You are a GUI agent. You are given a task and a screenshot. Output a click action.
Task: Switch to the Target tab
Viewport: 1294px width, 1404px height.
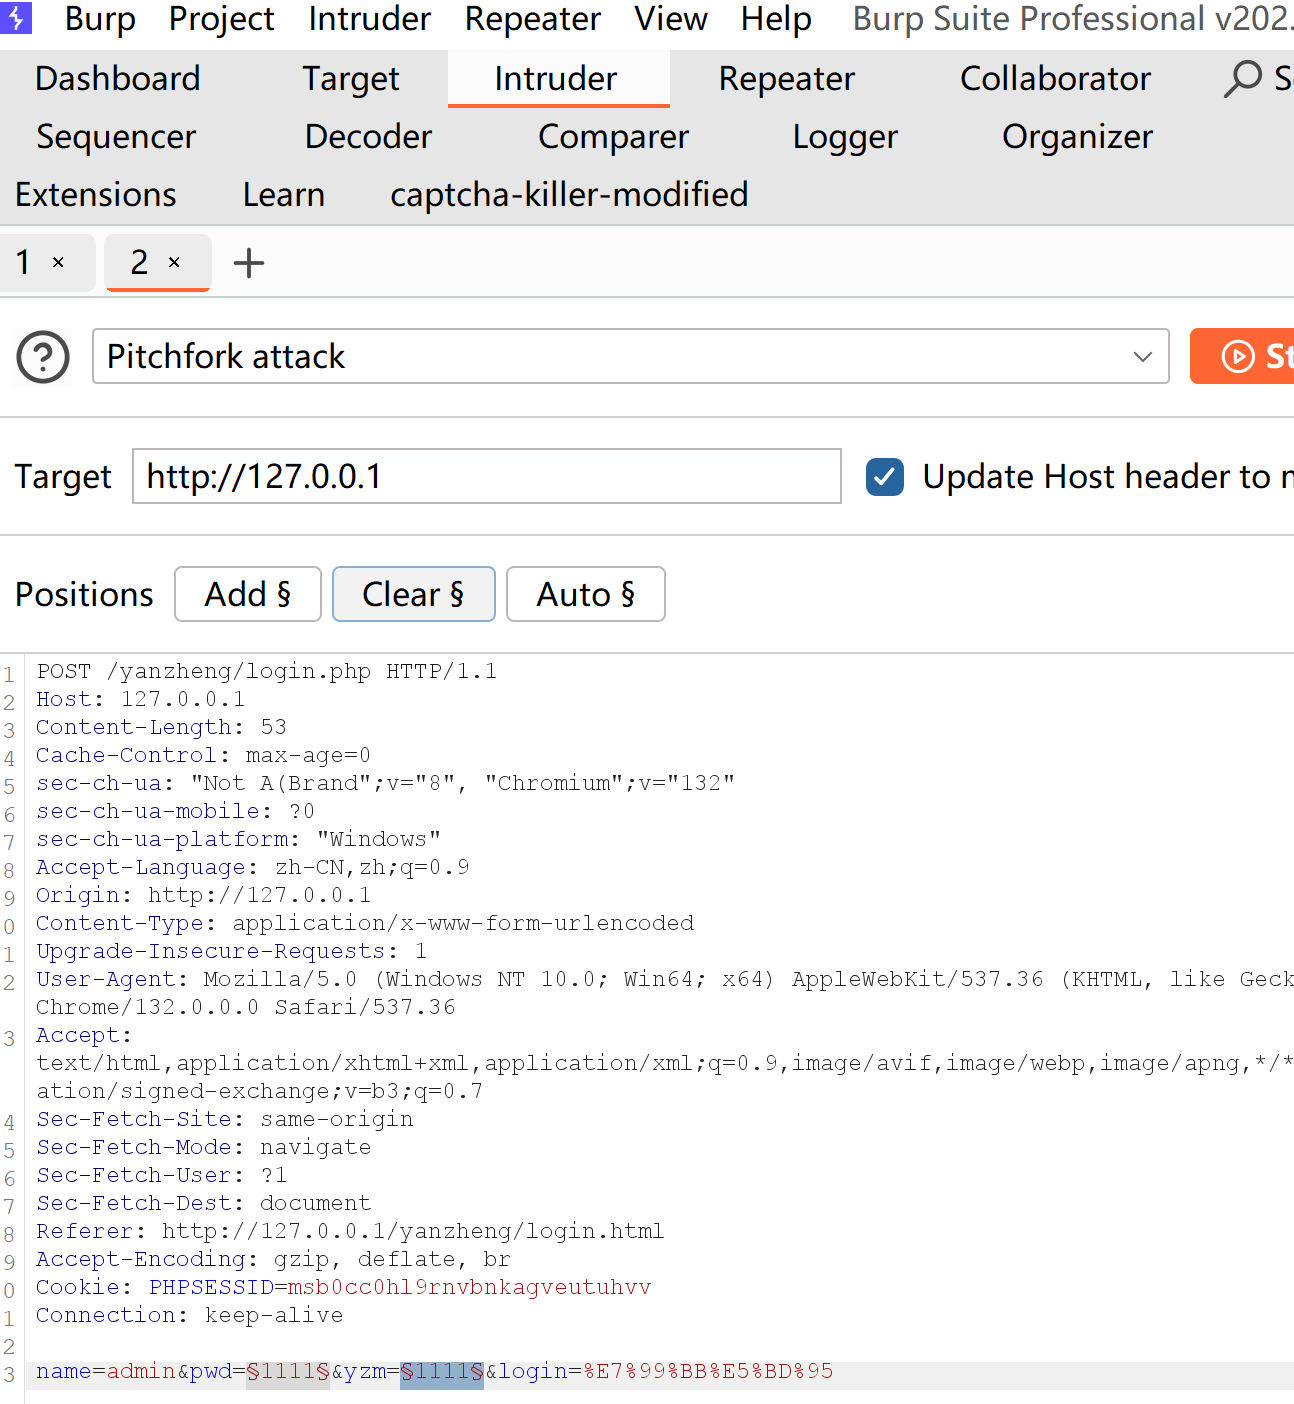tap(351, 79)
